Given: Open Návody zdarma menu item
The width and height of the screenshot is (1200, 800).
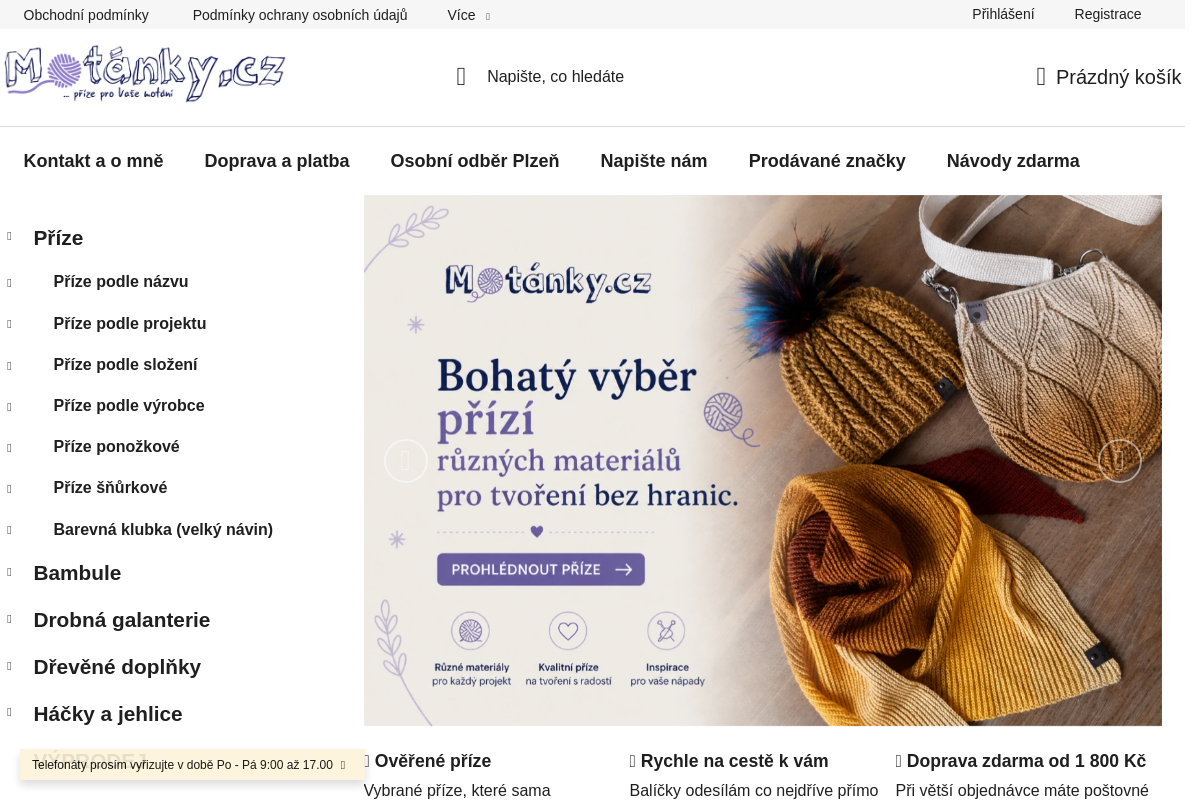Looking at the screenshot, I should [x=1013, y=161].
